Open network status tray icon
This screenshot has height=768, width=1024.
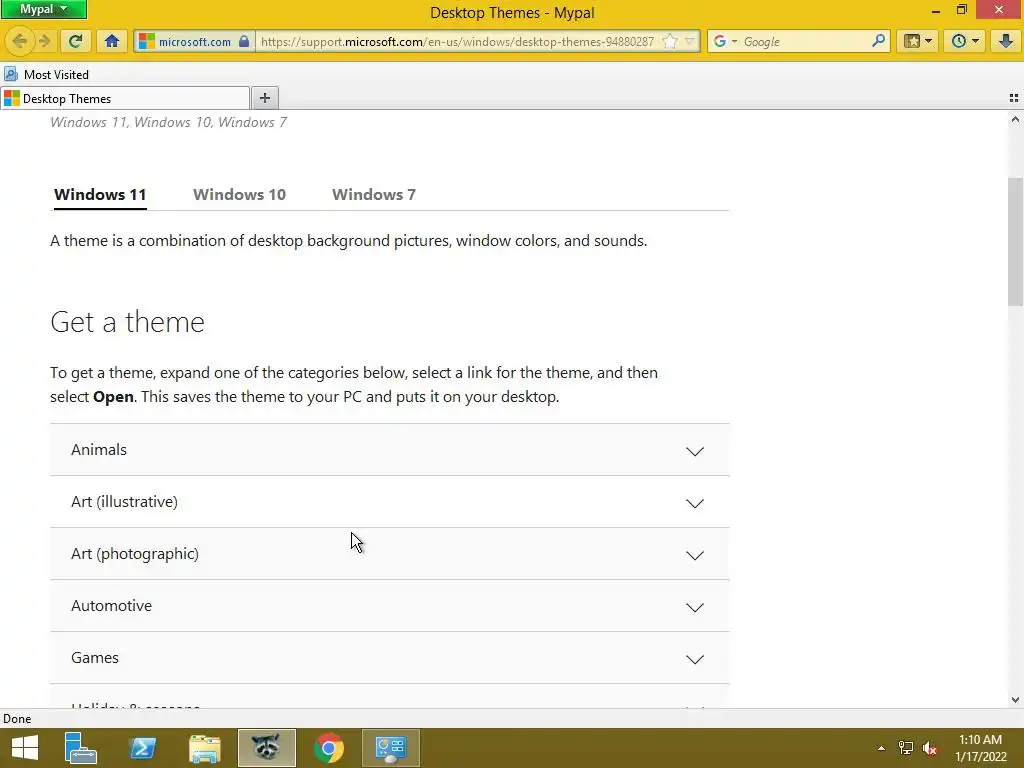(x=906, y=748)
